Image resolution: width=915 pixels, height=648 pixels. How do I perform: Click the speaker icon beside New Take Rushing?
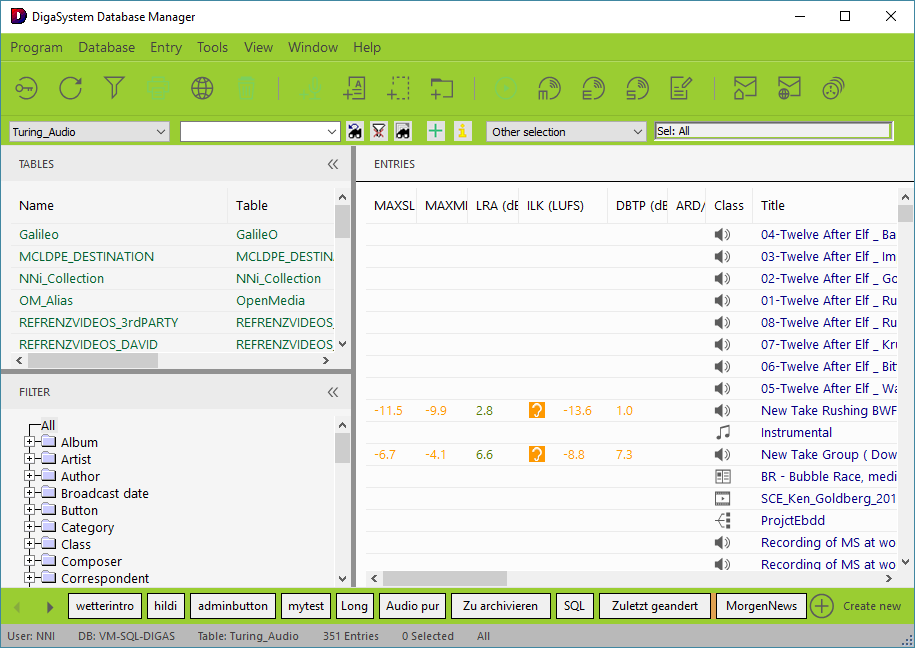tap(721, 410)
